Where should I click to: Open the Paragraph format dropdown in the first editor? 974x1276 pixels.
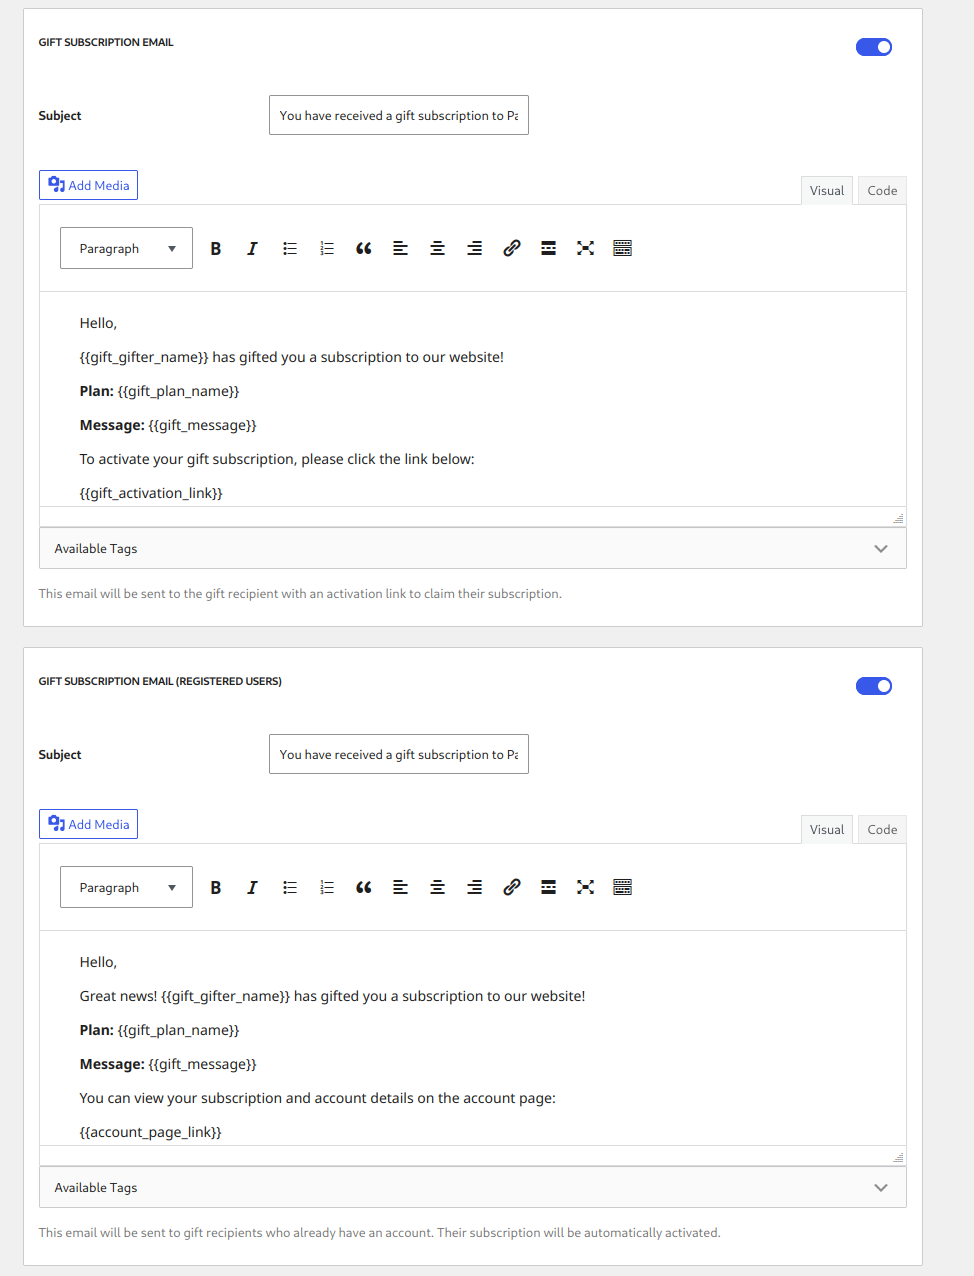pyautogui.click(x=126, y=249)
